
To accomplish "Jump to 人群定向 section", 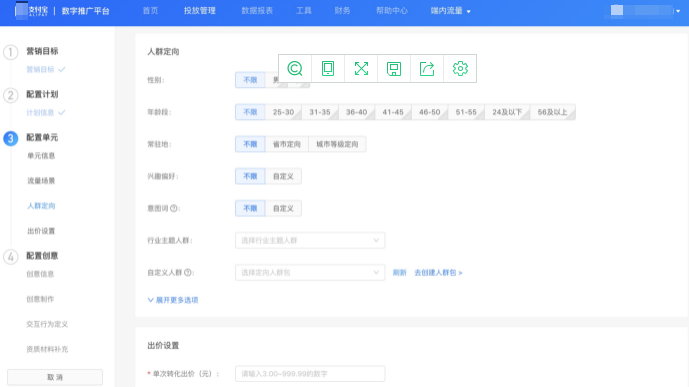I will [x=41, y=206].
